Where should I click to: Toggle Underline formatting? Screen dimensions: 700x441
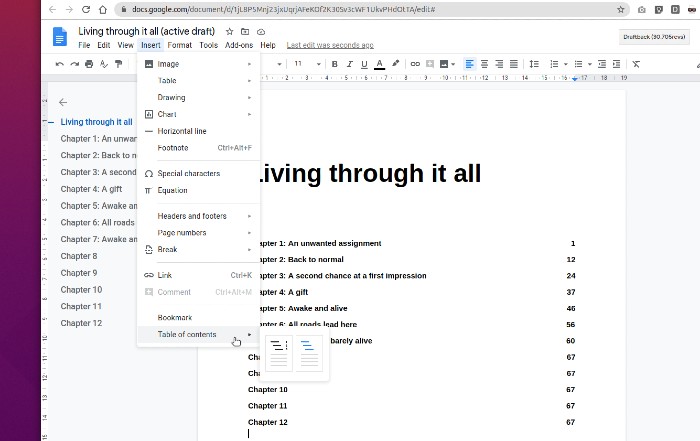coord(364,64)
